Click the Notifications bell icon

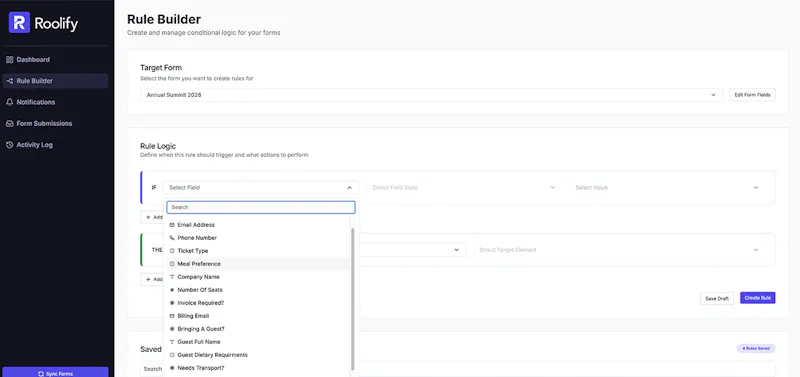(x=9, y=102)
